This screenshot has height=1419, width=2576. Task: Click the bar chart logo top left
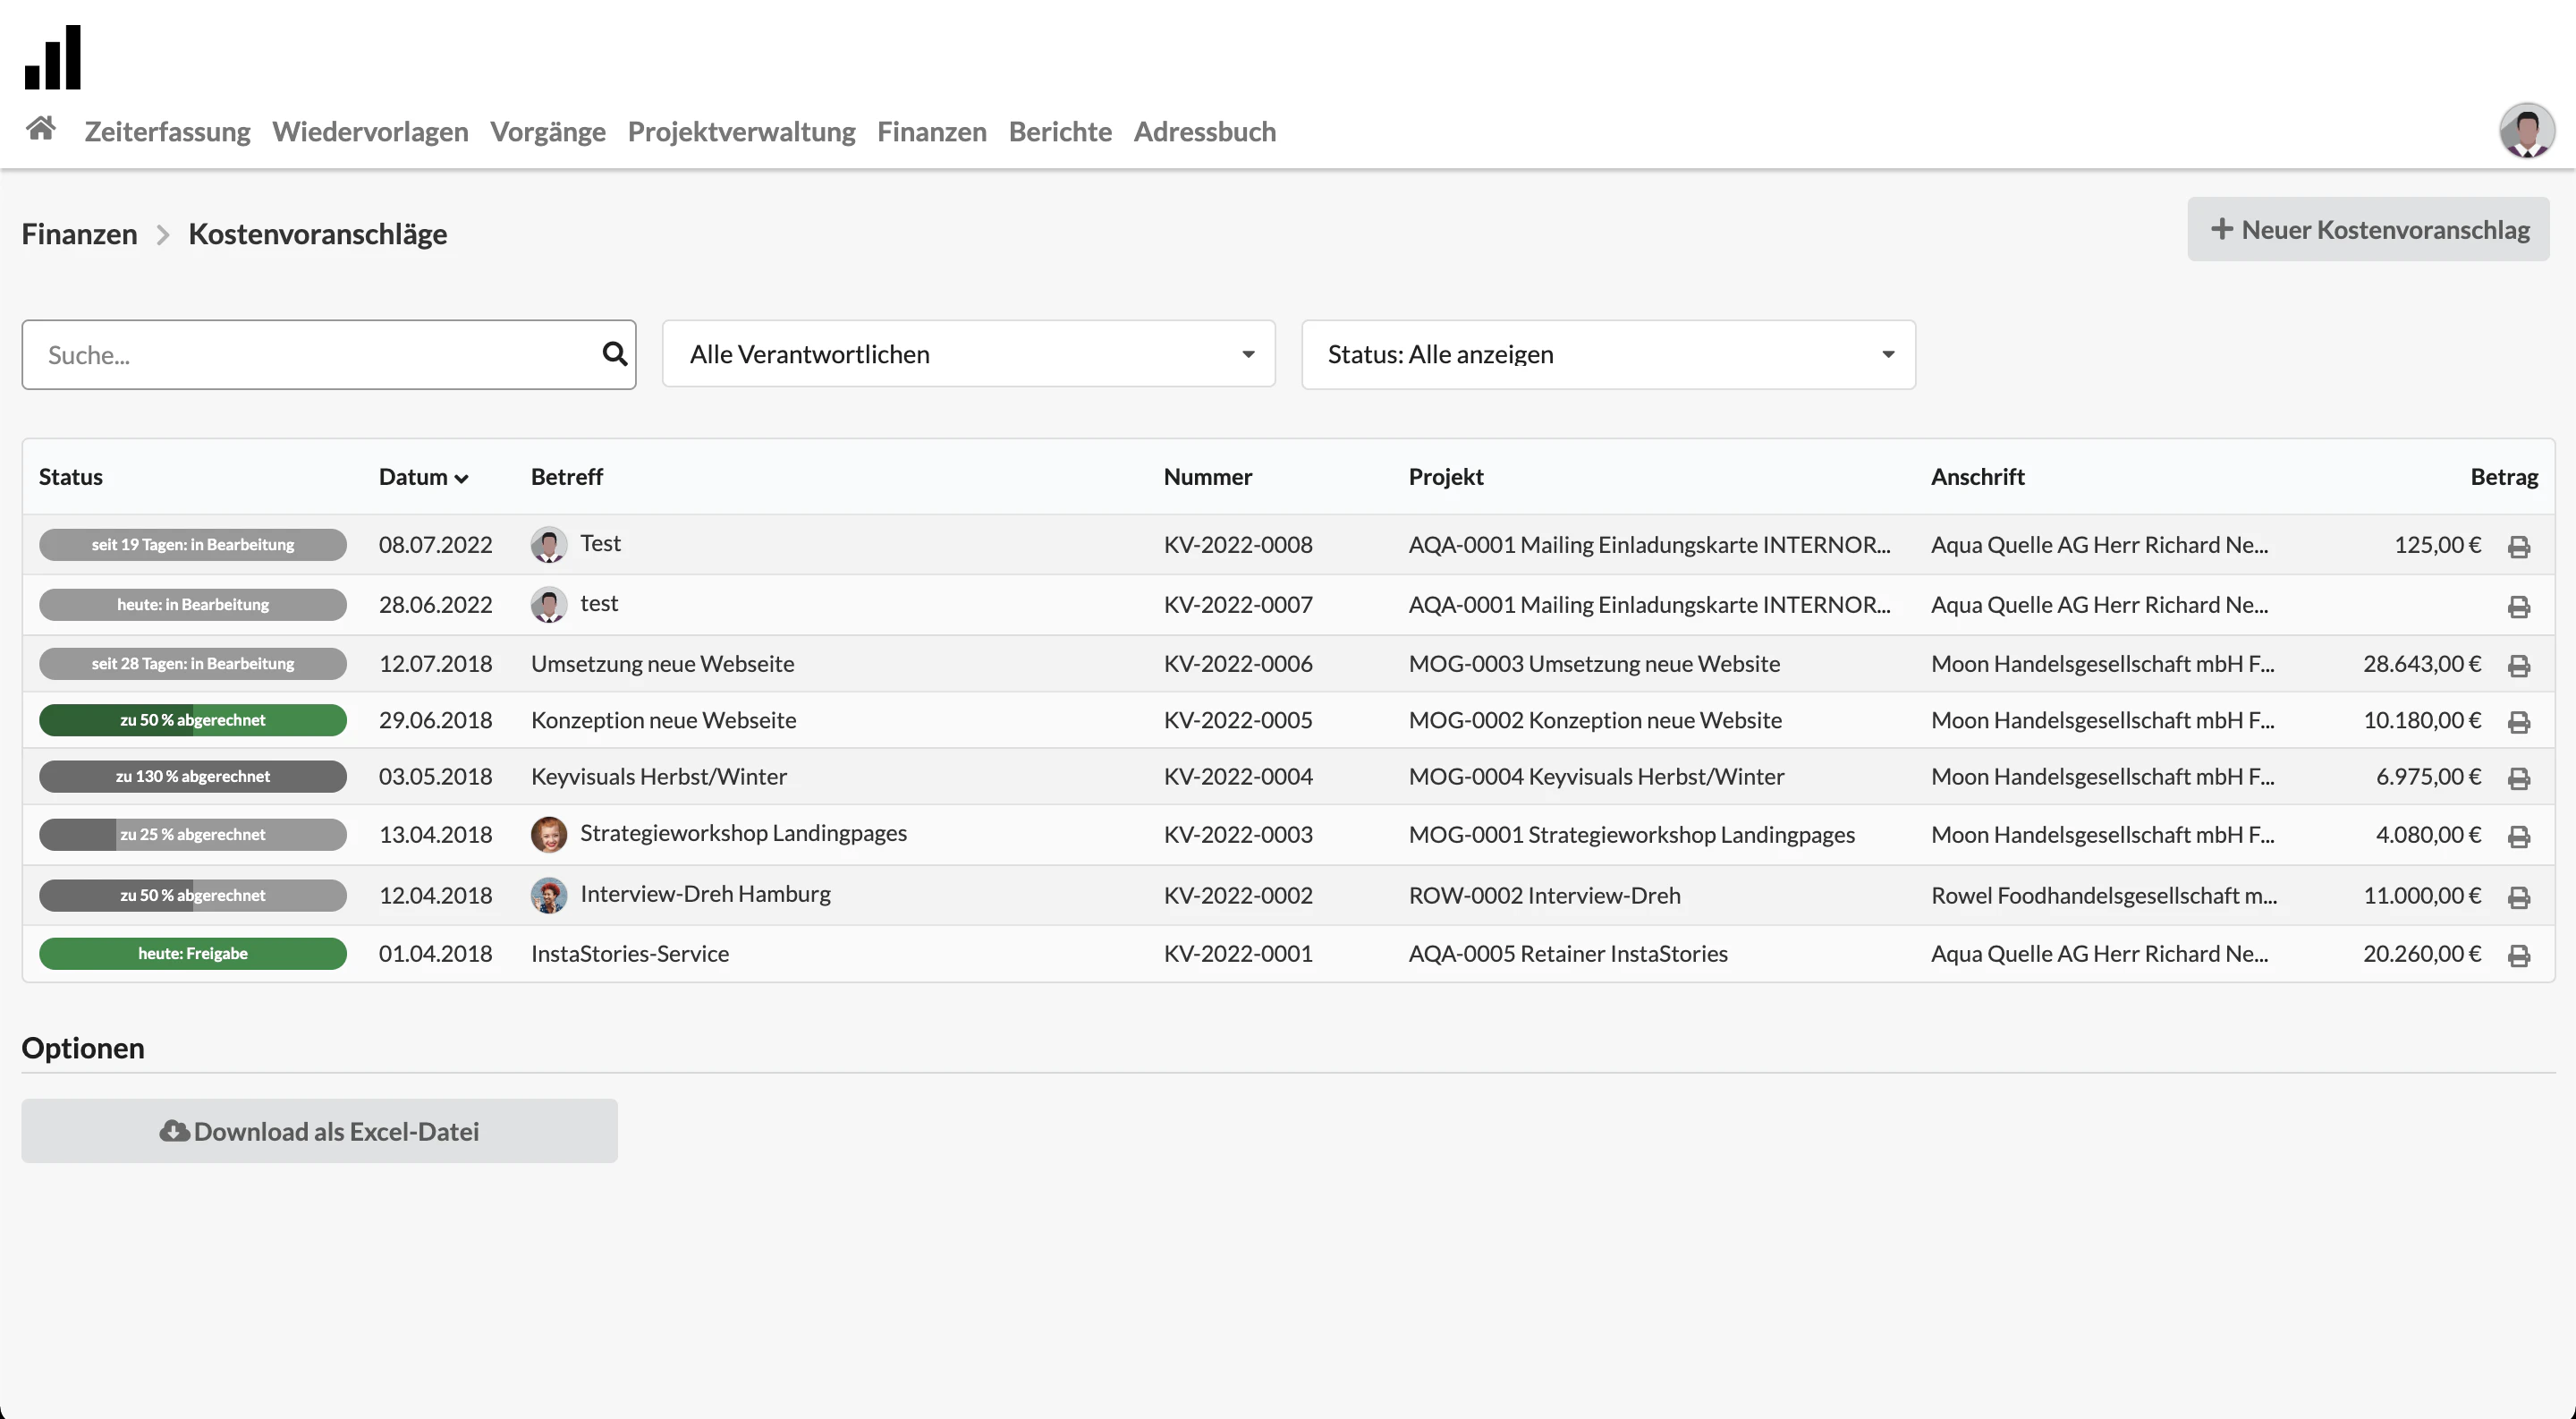pos(52,57)
